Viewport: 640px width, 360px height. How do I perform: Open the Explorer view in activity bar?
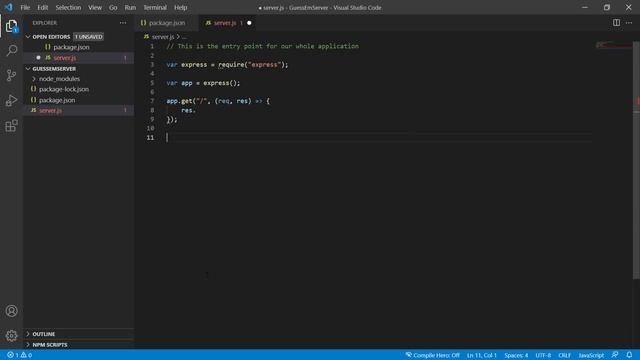tap(11, 27)
